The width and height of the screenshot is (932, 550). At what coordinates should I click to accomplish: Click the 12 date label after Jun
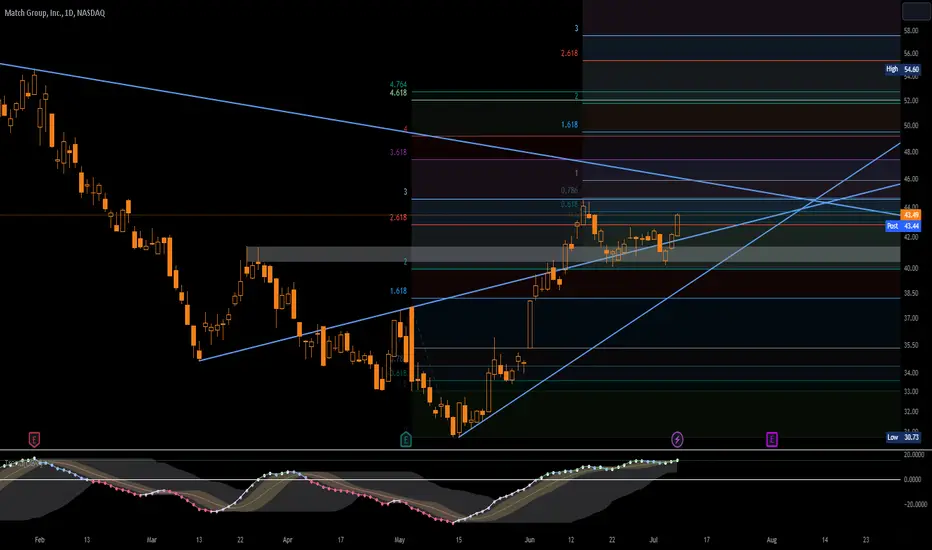571,540
